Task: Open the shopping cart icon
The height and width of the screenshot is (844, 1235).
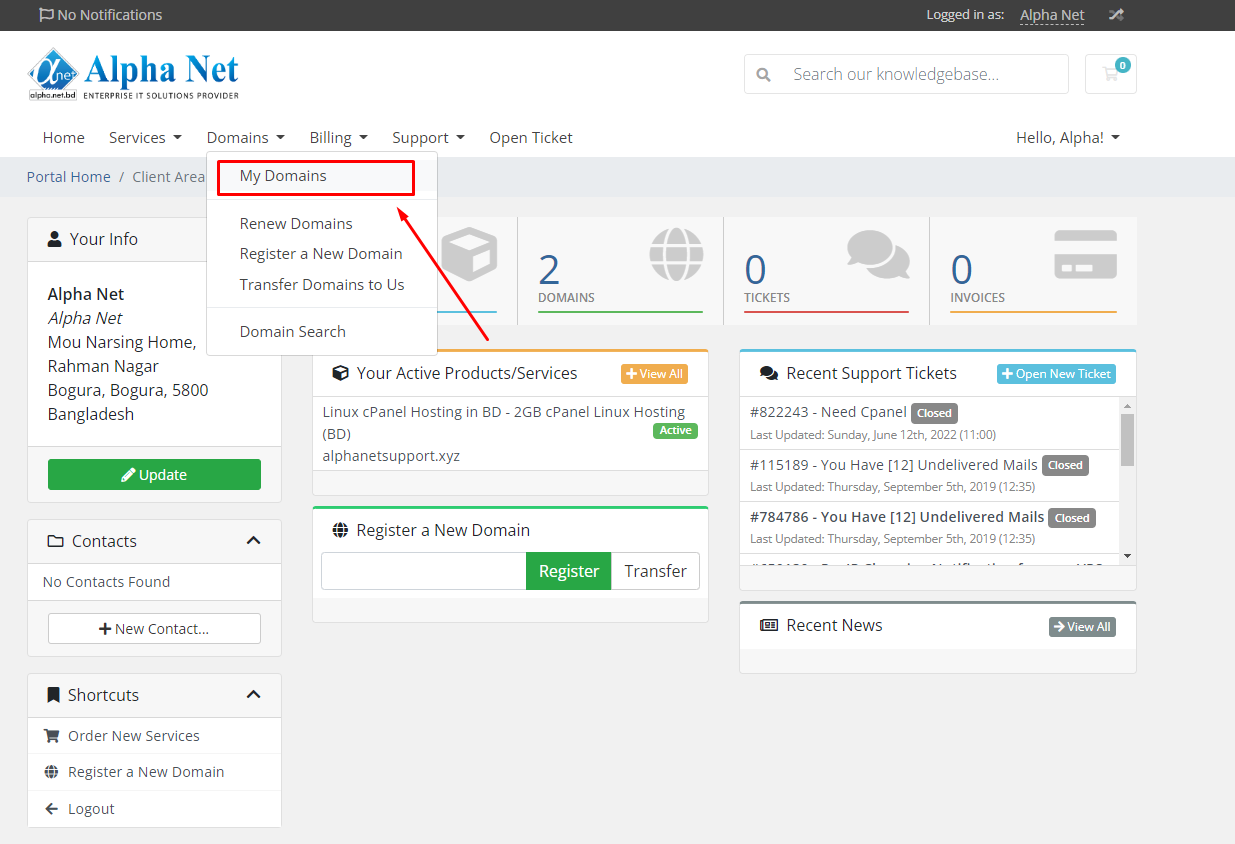Action: (x=1110, y=74)
